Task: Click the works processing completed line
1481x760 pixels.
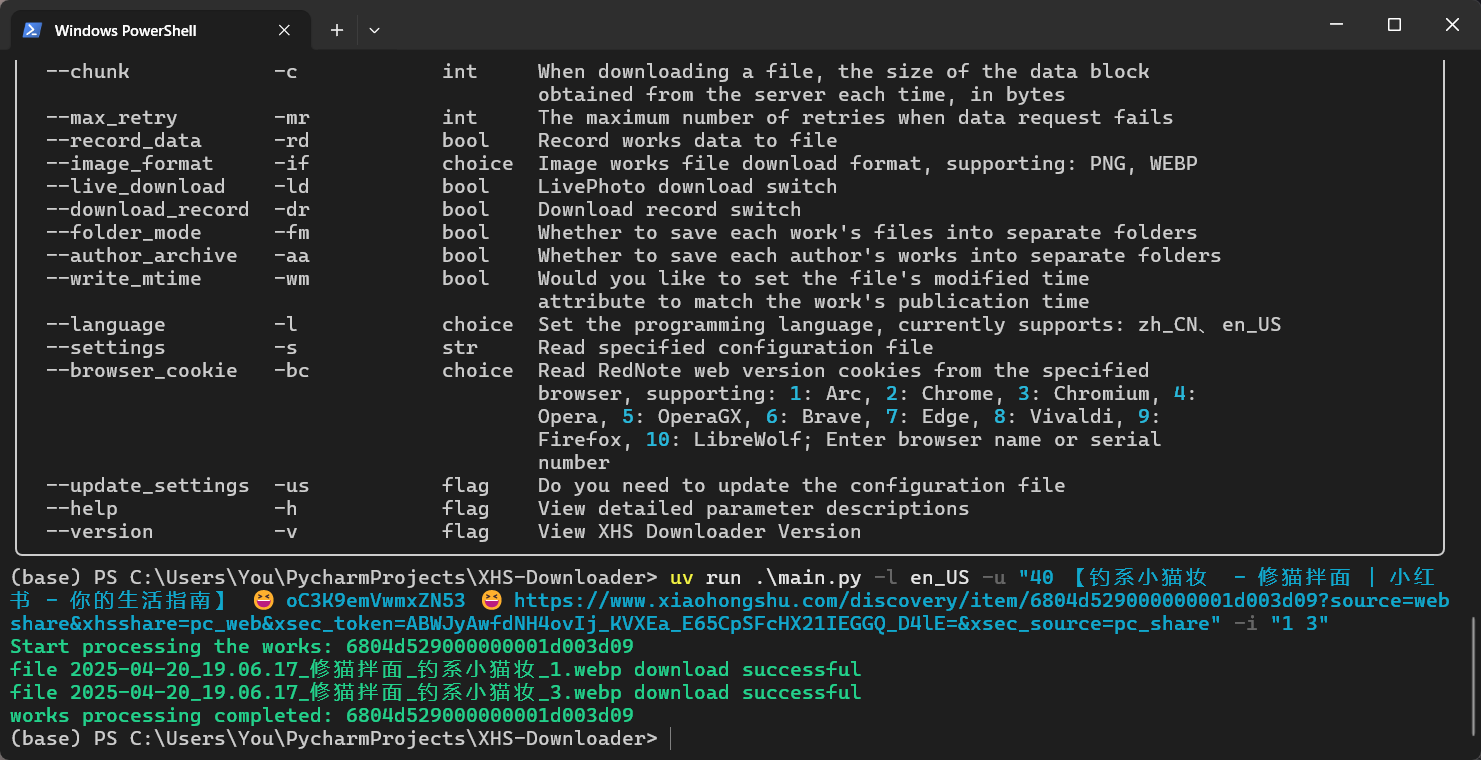Action: coord(321,716)
